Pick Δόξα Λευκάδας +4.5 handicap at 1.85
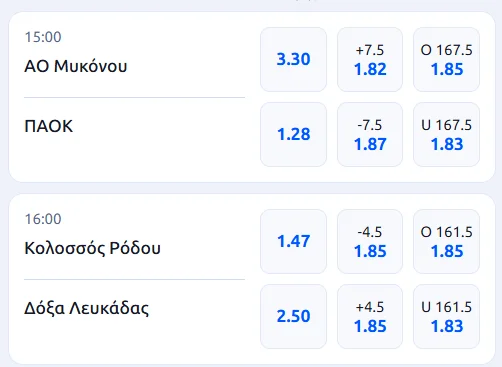The image size is (502, 367). pyautogui.click(x=370, y=316)
